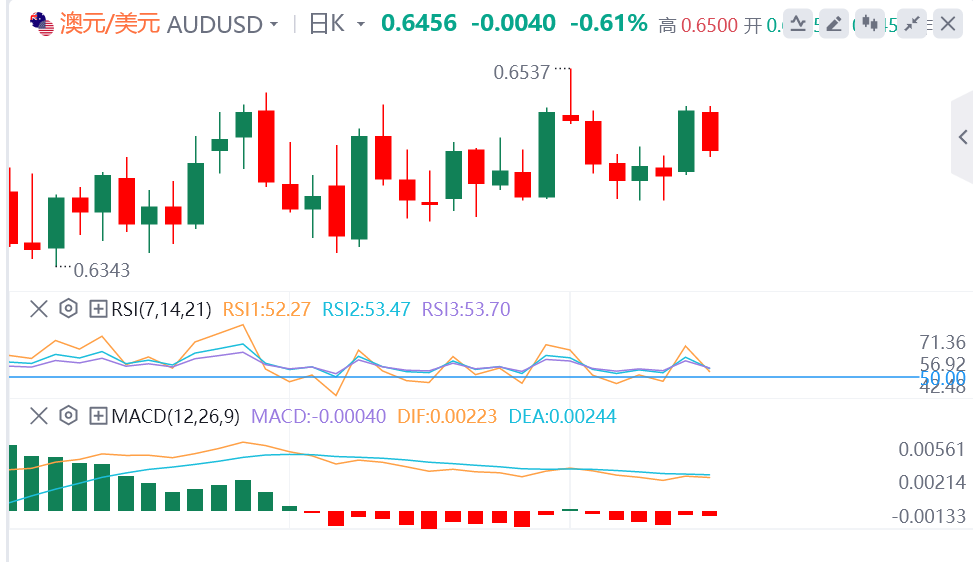Remove the MACD indicator with its X
Image resolution: width=973 pixels, height=562 pixels.
[38, 416]
